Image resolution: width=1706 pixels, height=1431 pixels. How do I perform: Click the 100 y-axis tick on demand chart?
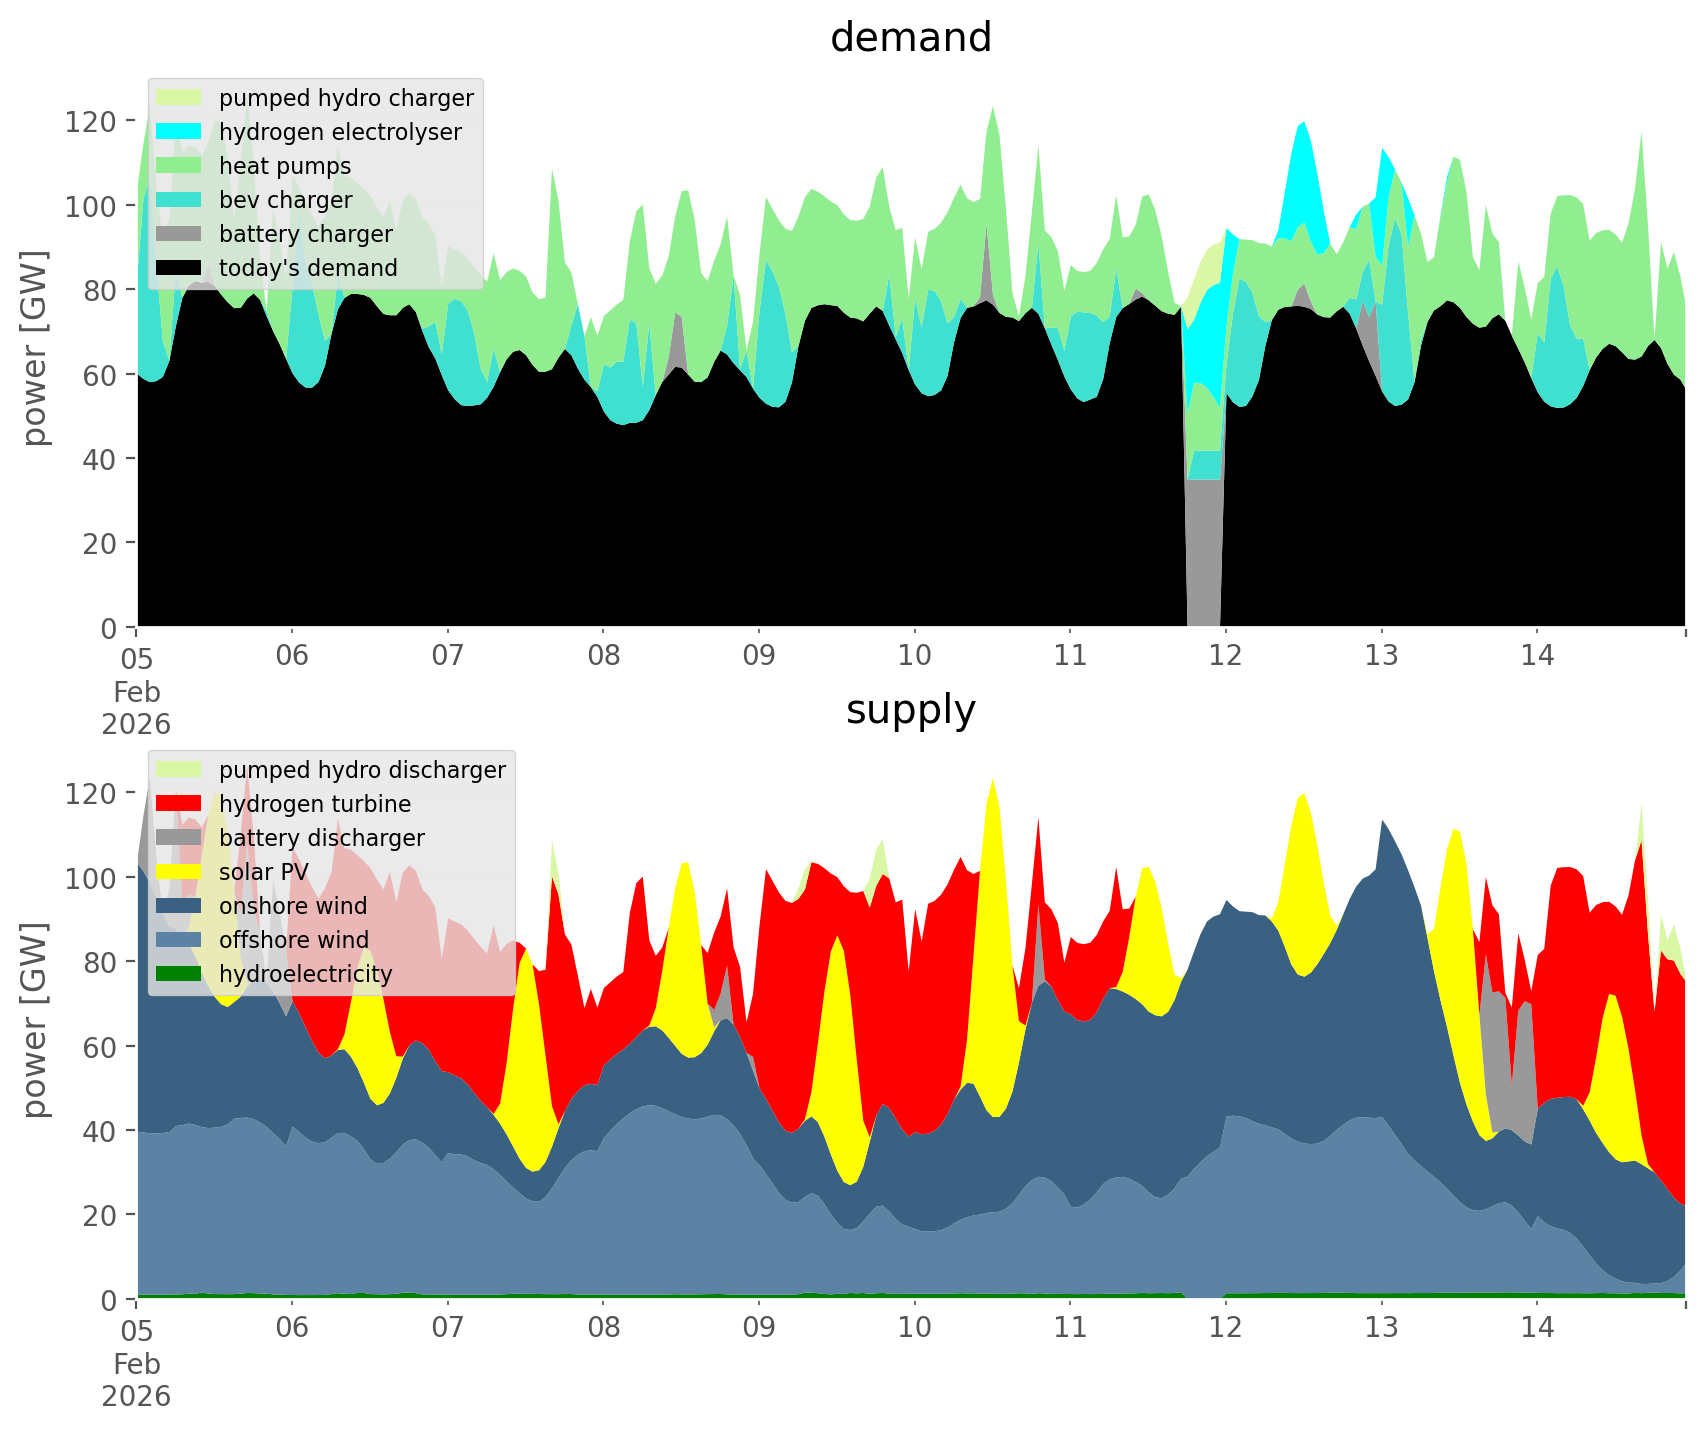point(98,206)
